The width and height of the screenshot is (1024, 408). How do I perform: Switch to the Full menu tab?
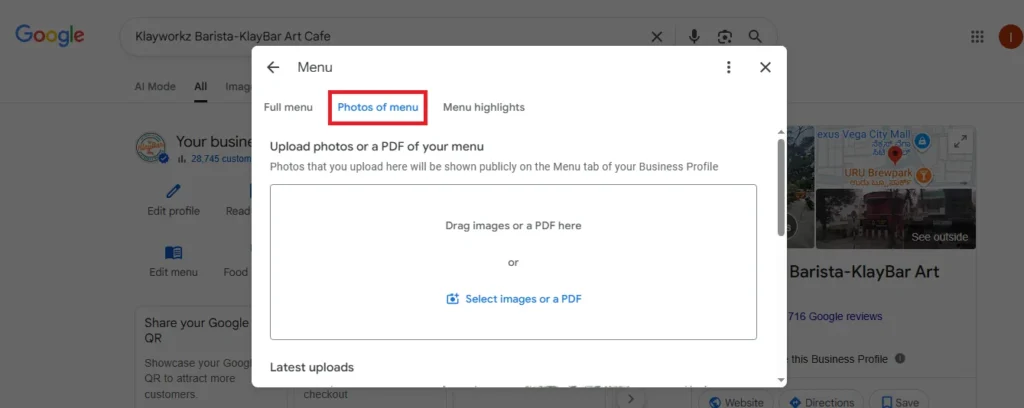pos(288,107)
